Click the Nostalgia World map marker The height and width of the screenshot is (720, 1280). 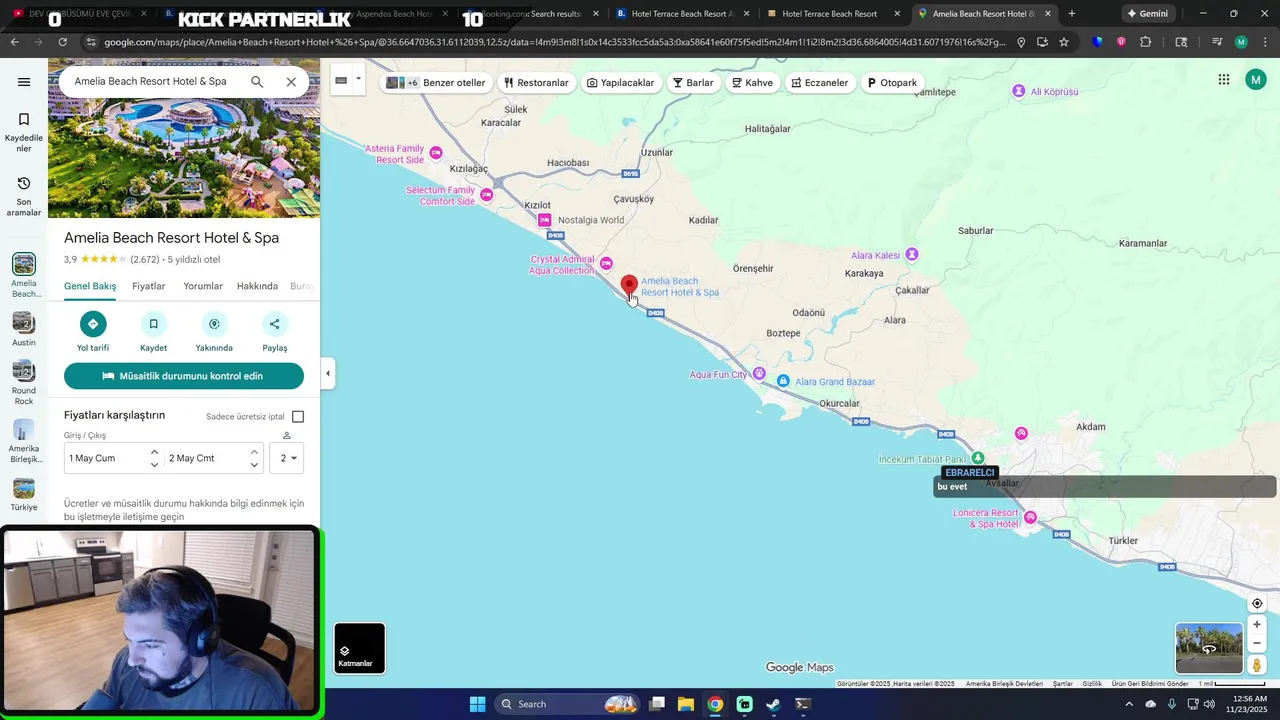pyautogui.click(x=544, y=220)
